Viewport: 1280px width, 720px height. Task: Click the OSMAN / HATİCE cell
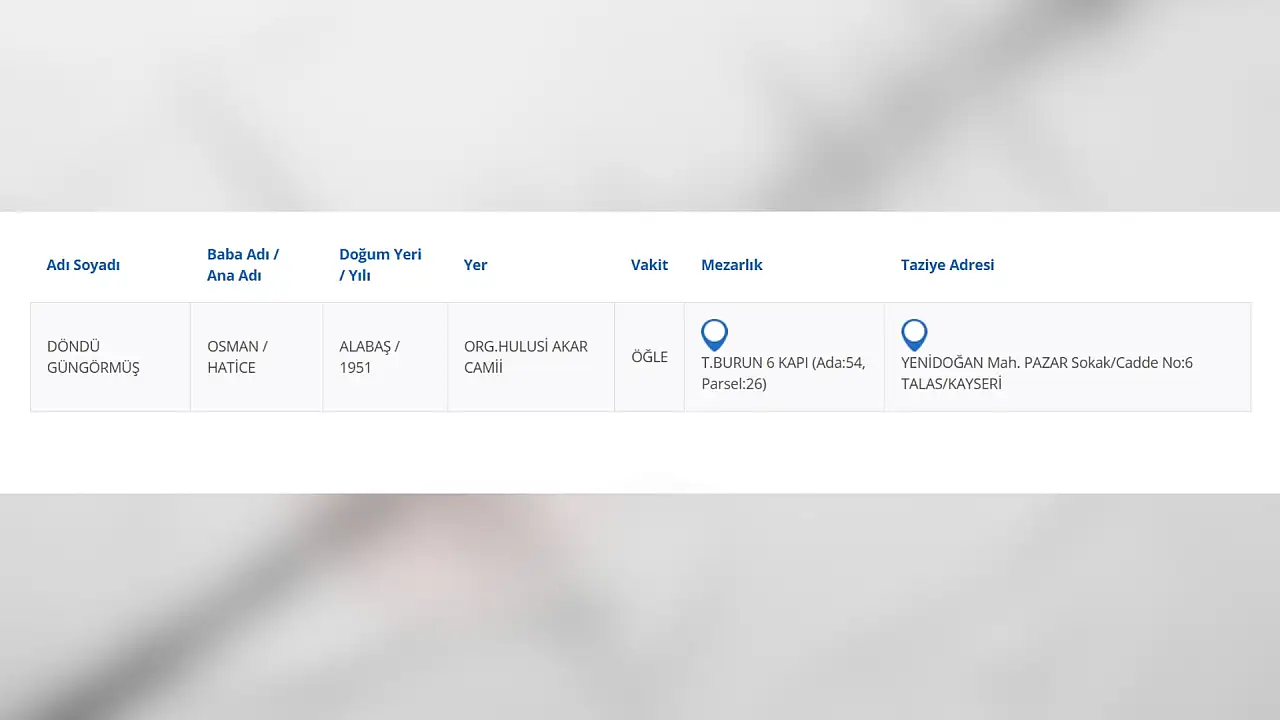point(237,357)
